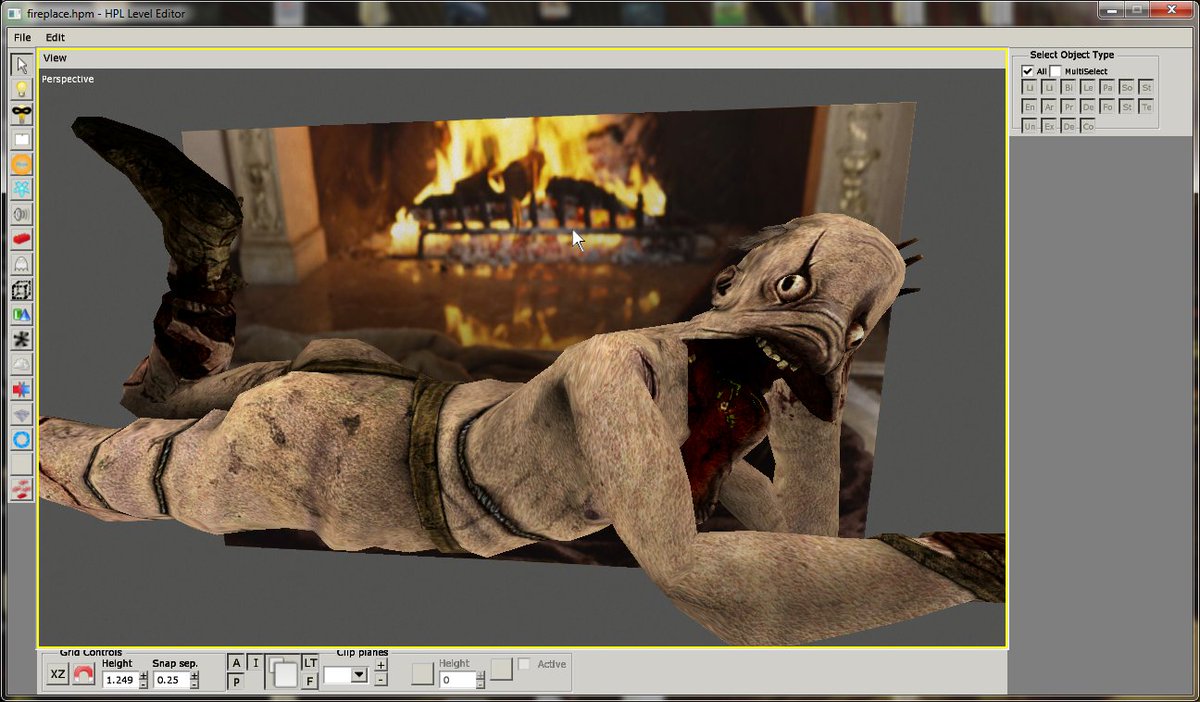Add a clip plane with plus button
This screenshot has width=1200, height=702.
pyautogui.click(x=381, y=666)
